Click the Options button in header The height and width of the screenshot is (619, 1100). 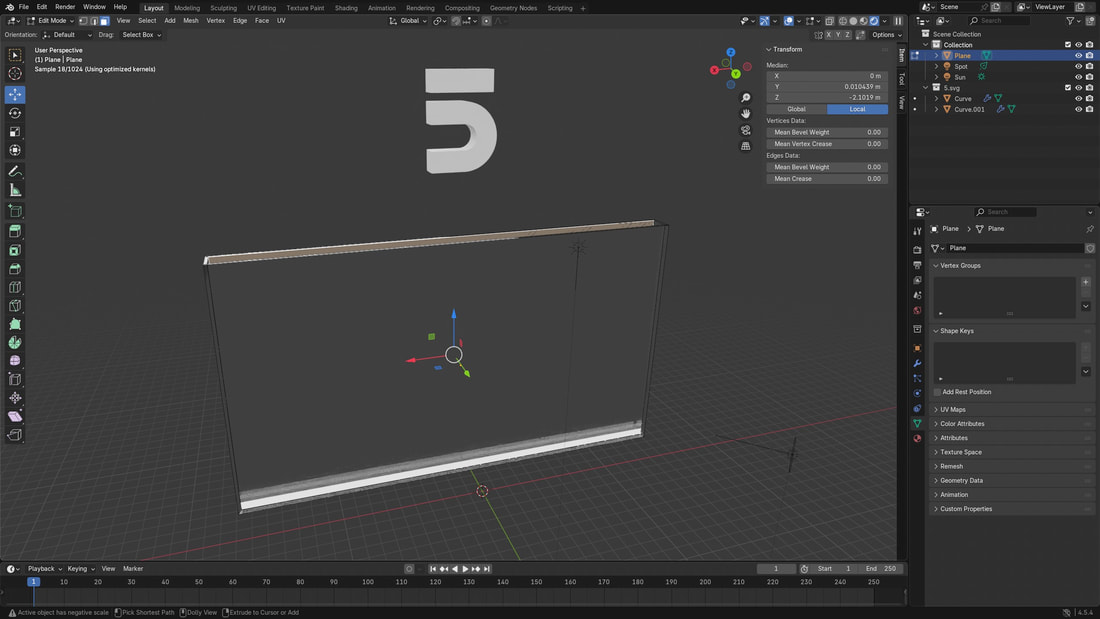[x=883, y=35]
